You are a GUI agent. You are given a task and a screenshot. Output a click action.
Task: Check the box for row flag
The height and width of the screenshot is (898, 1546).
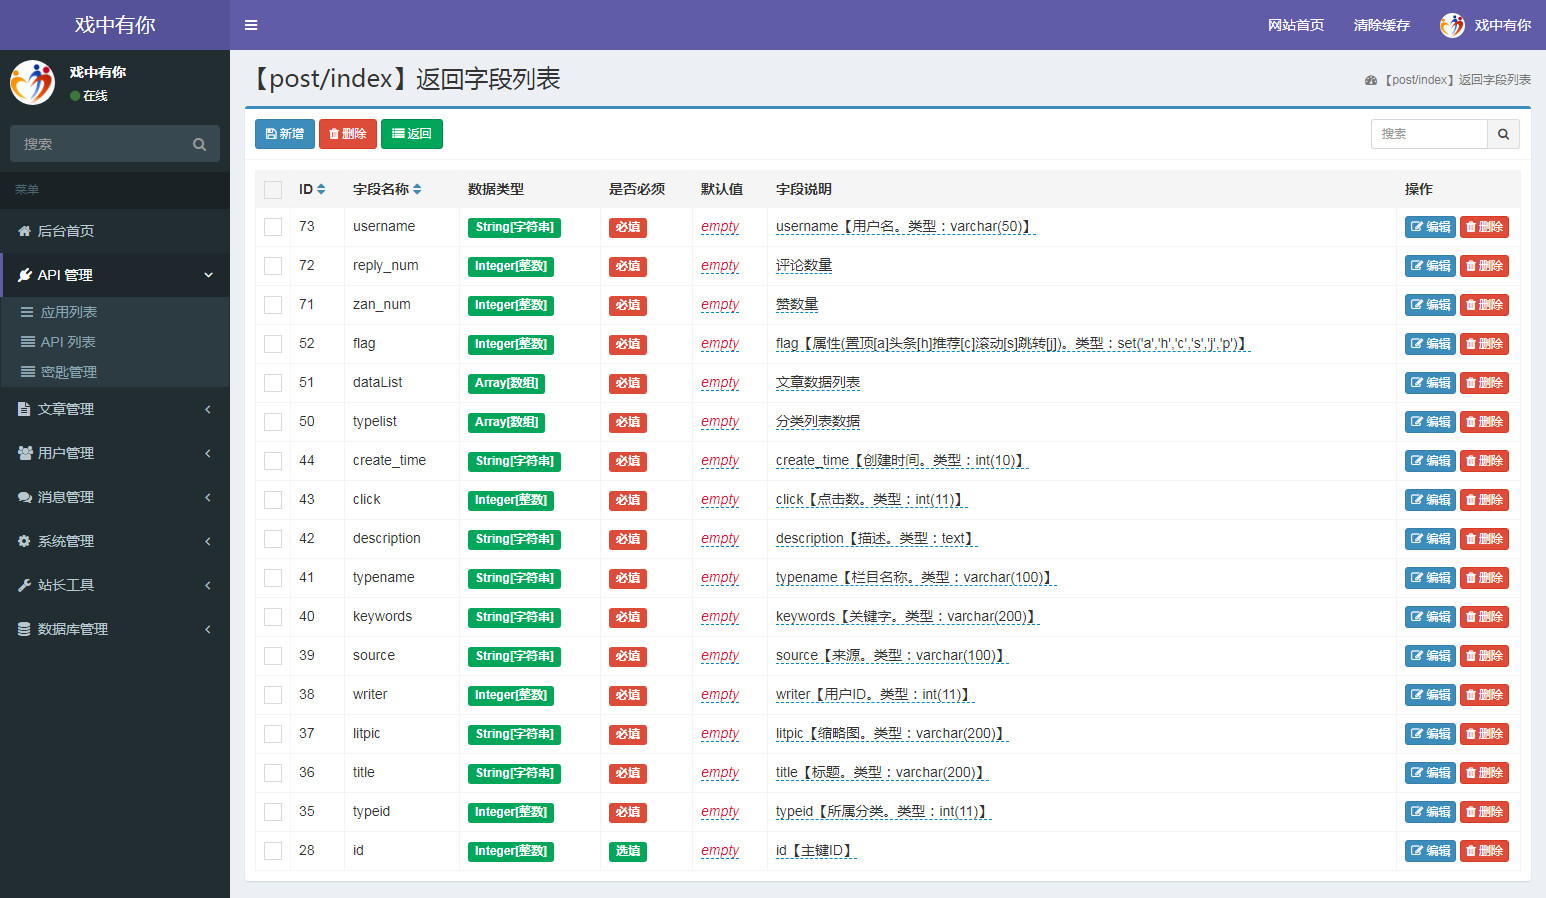click(x=273, y=344)
